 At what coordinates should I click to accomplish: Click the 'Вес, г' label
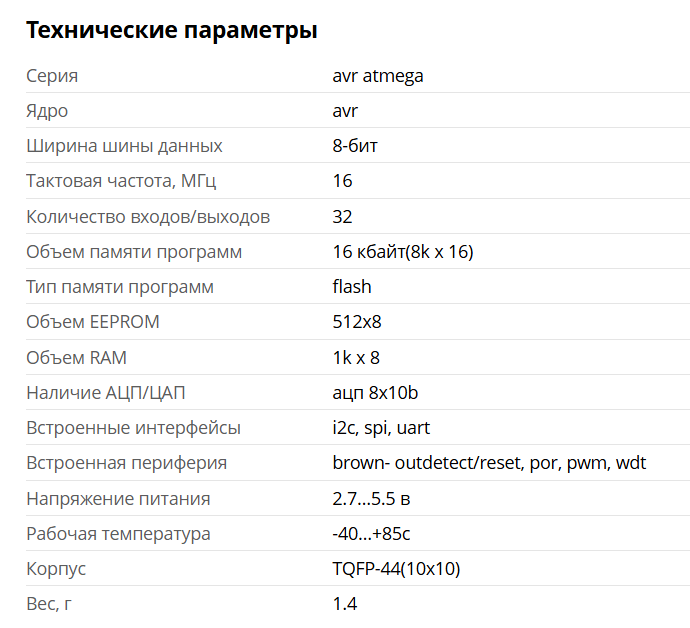point(48,604)
